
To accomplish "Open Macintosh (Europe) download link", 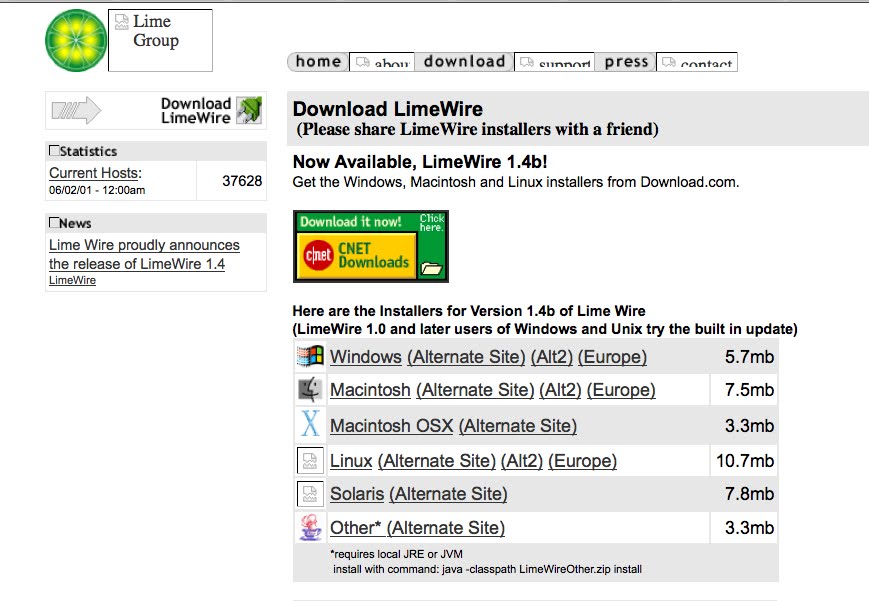I will coord(621,390).
